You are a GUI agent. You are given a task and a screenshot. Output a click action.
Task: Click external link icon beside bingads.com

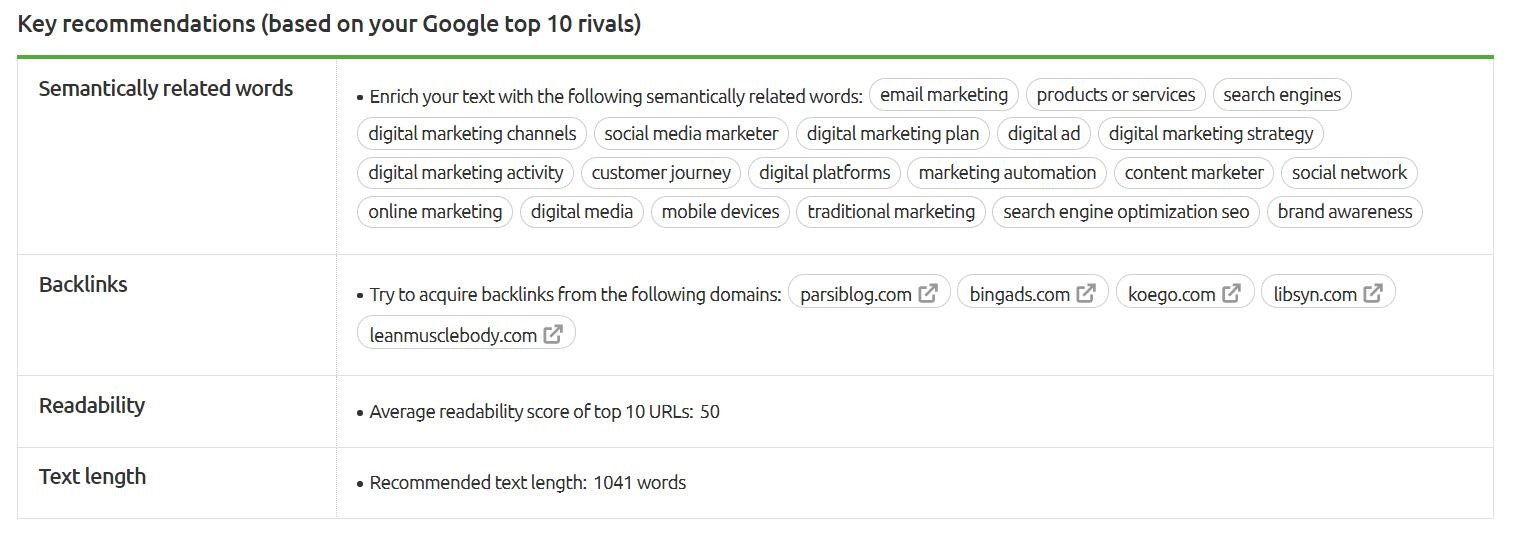click(x=1086, y=293)
